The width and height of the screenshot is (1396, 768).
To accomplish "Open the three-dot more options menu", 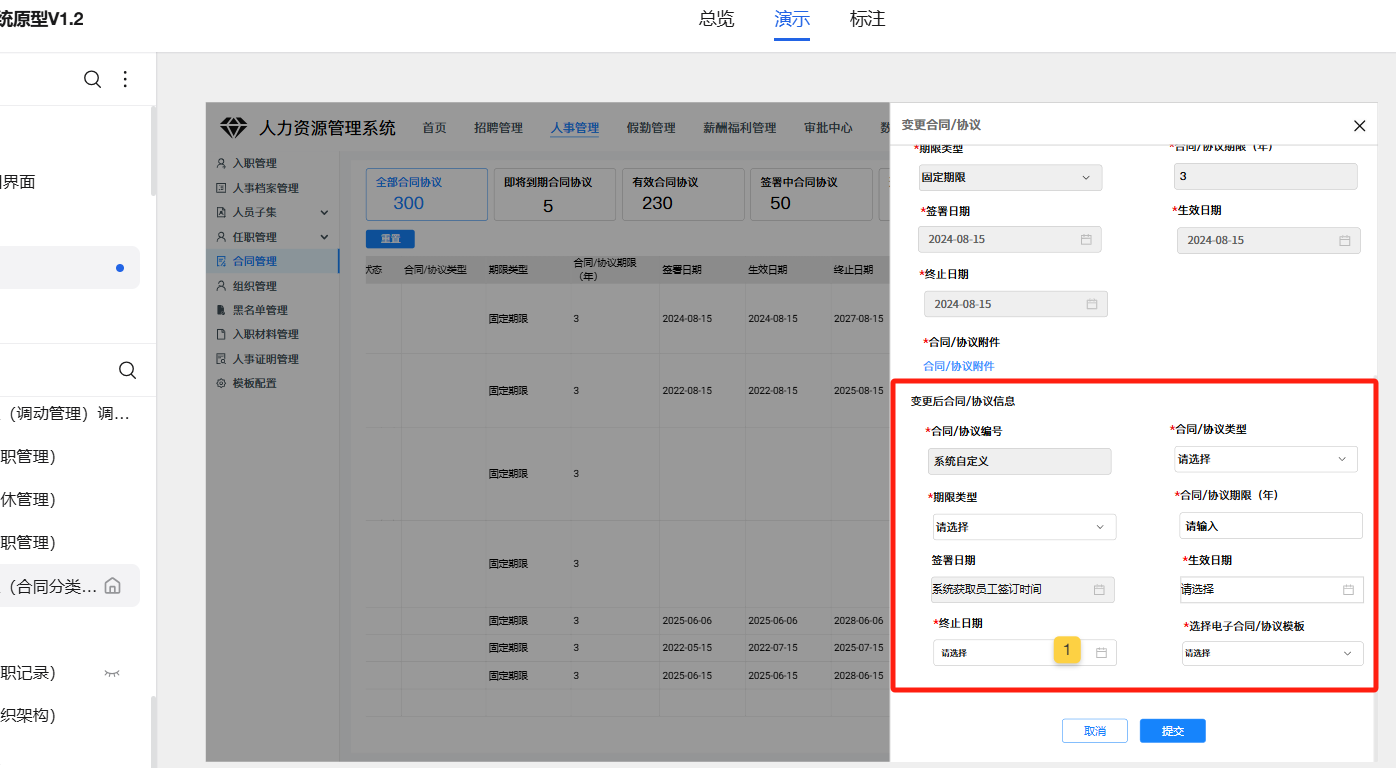I will pyautogui.click(x=126, y=79).
